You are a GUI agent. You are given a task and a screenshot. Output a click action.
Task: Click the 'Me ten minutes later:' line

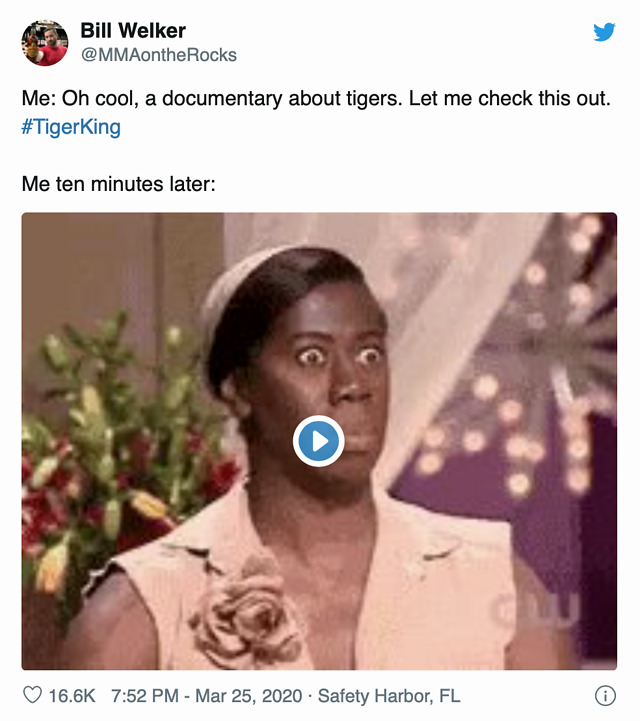point(119,184)
